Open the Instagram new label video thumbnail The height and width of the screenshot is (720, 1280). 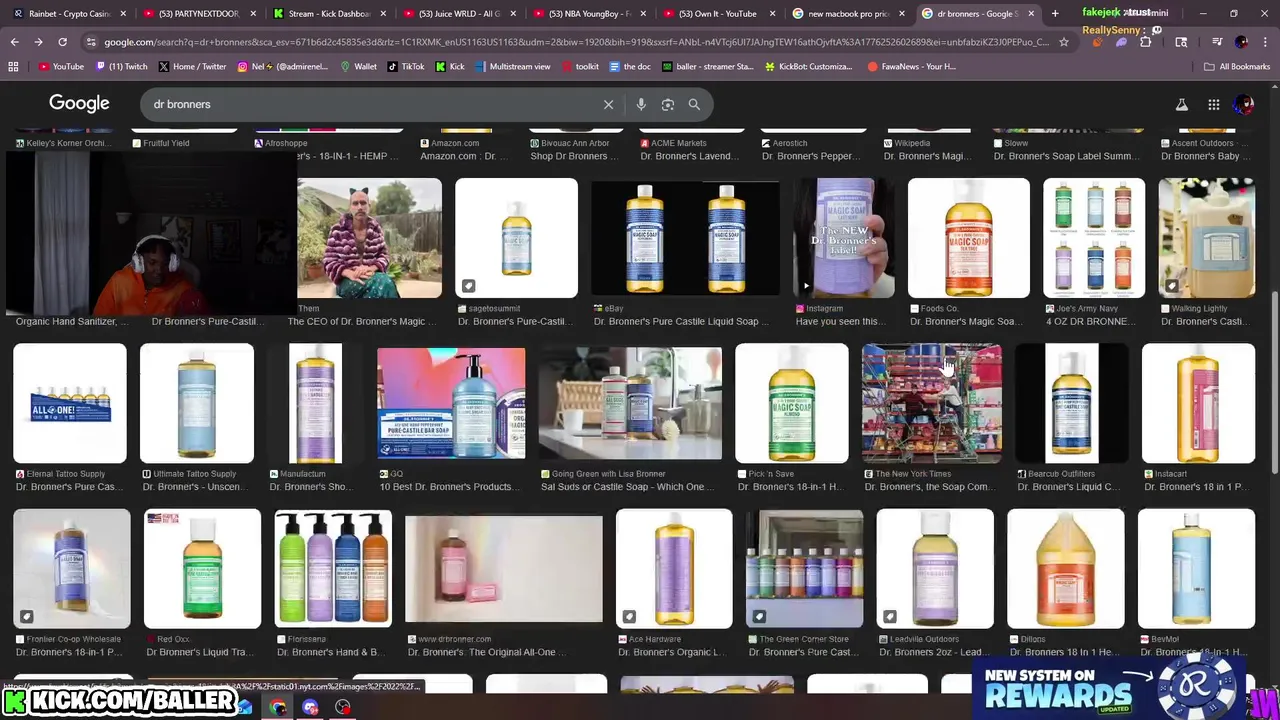coord(844,238)
